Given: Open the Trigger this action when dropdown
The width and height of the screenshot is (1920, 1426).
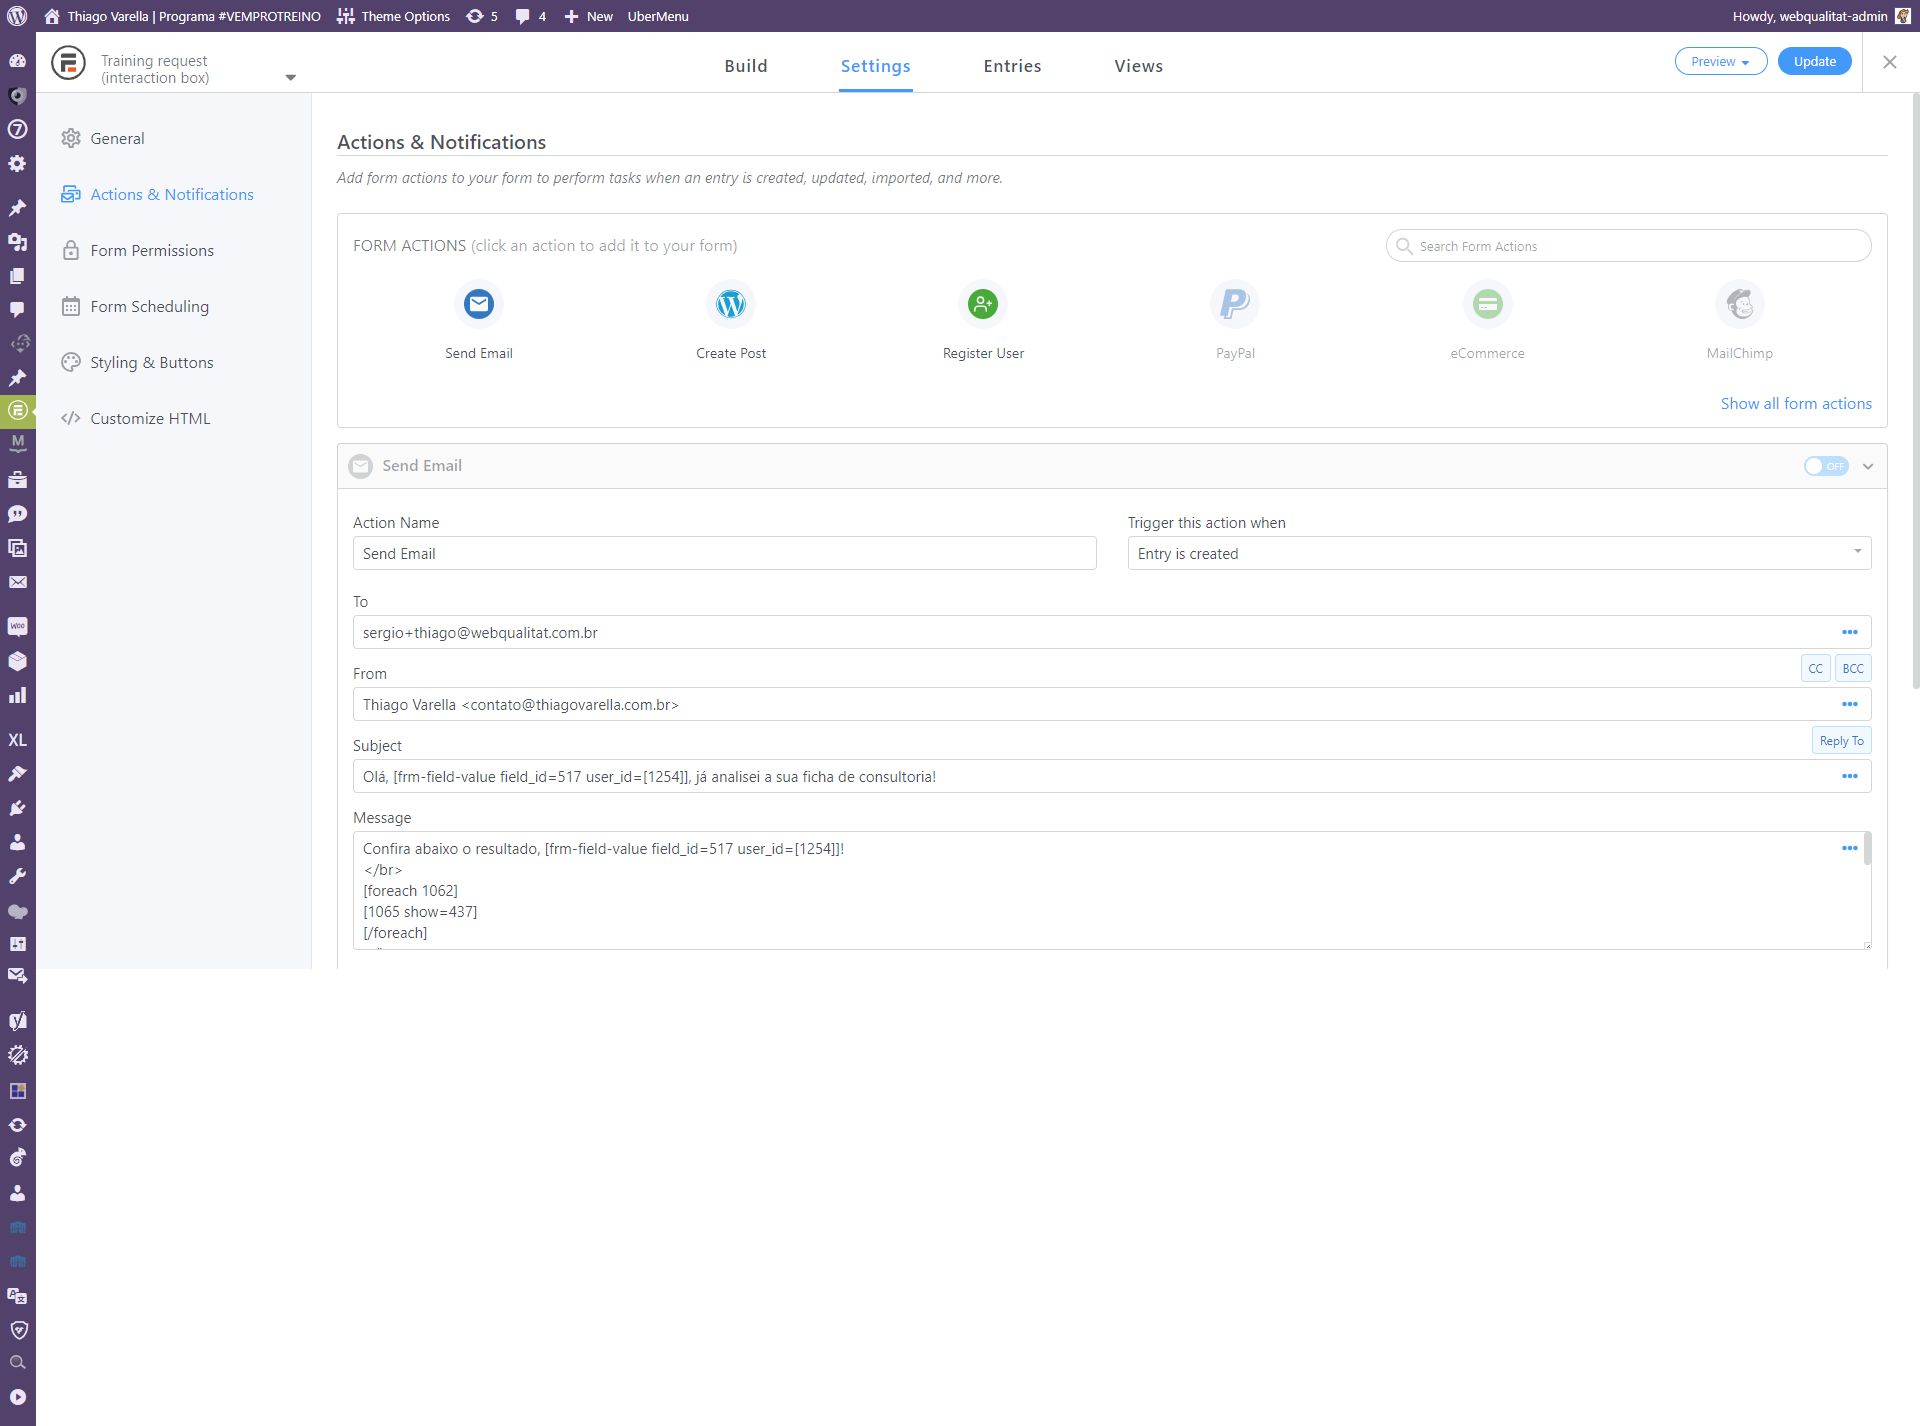Looking at the screenshot, I should 1498,553.
